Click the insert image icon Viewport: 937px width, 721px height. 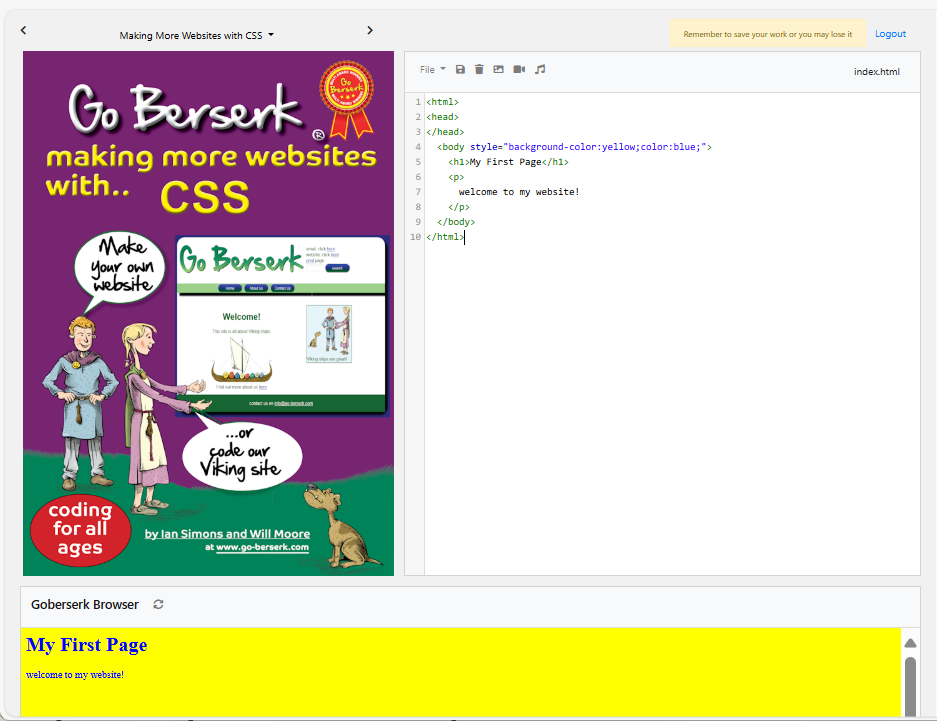pos(498,69)
